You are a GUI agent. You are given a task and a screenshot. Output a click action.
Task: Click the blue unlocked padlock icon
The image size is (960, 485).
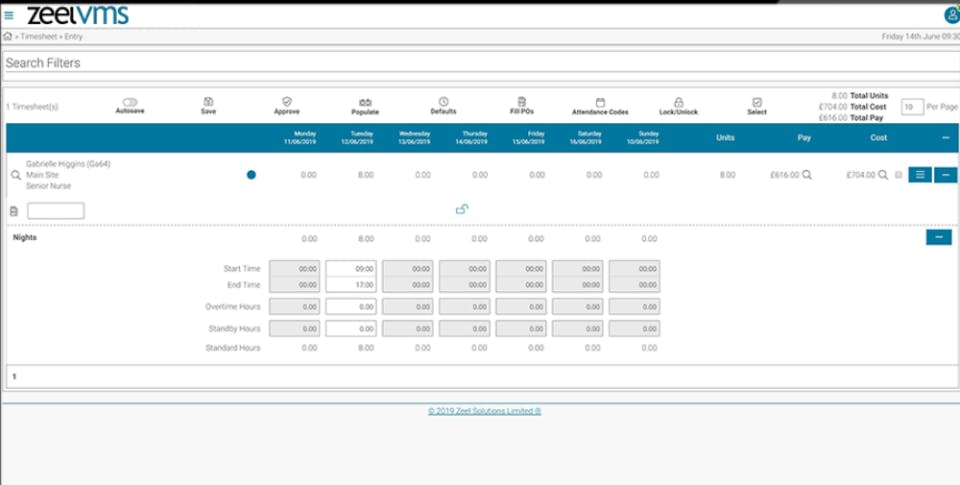point(462,209)
